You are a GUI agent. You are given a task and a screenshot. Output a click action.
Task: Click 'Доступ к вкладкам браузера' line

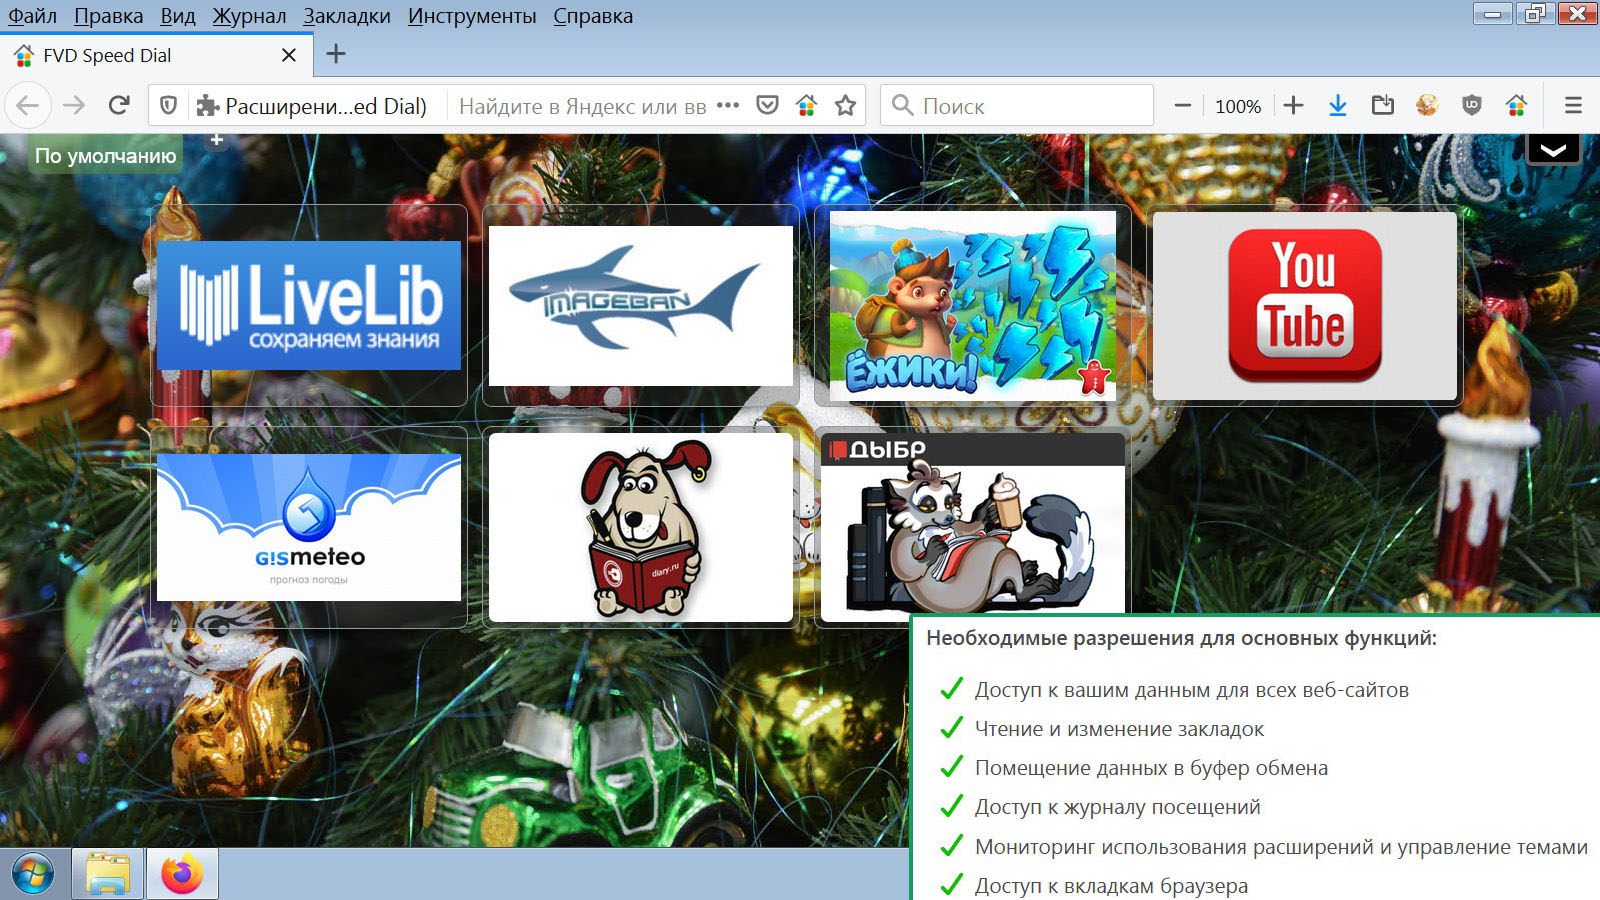point(1111,886)
